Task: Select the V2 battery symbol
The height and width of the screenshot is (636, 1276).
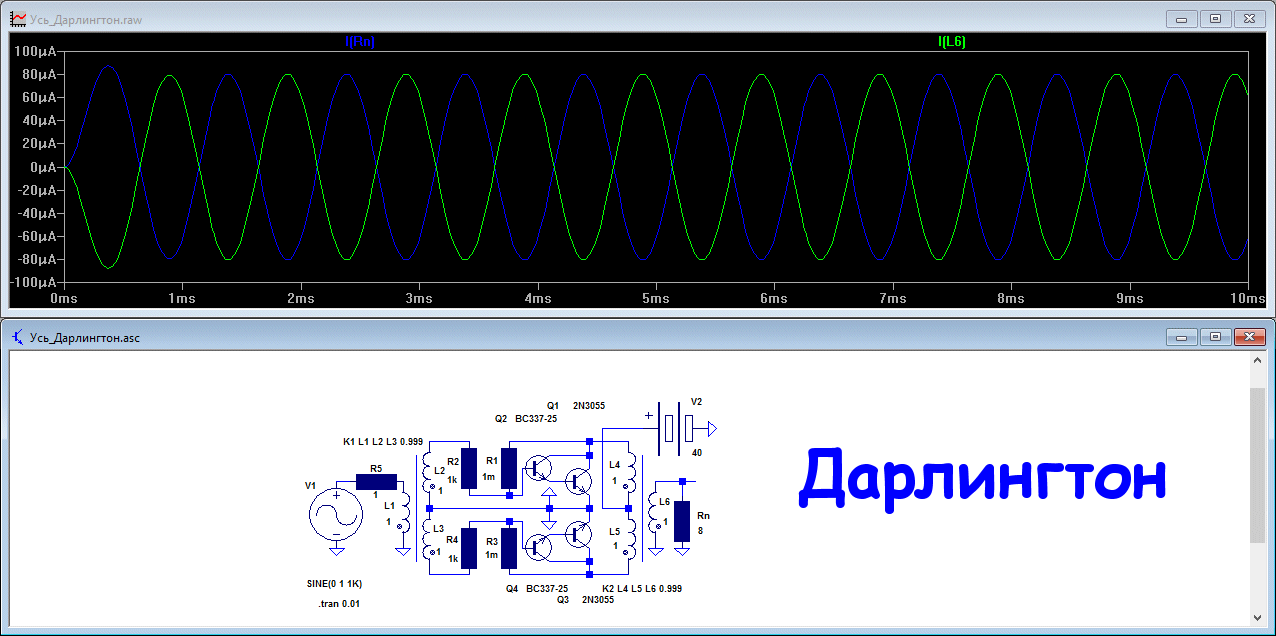Action: coord(676,428)
